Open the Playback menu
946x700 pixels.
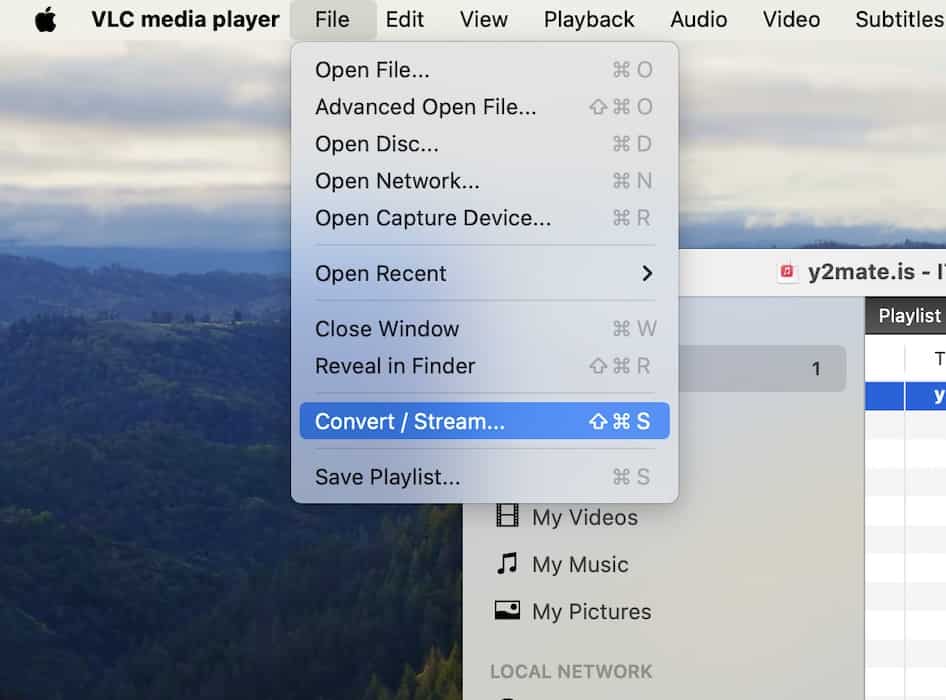click(589, 20)
